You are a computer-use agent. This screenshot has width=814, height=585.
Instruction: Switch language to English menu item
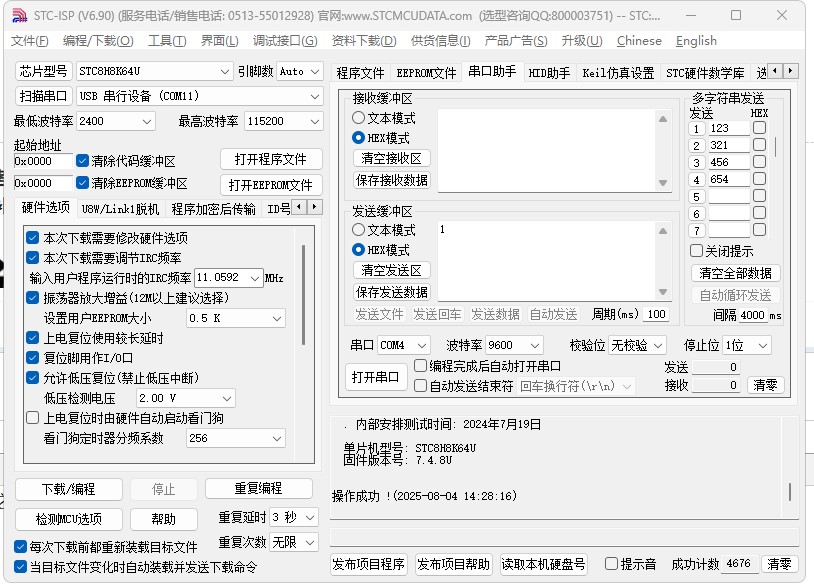[x=696, y=40]
